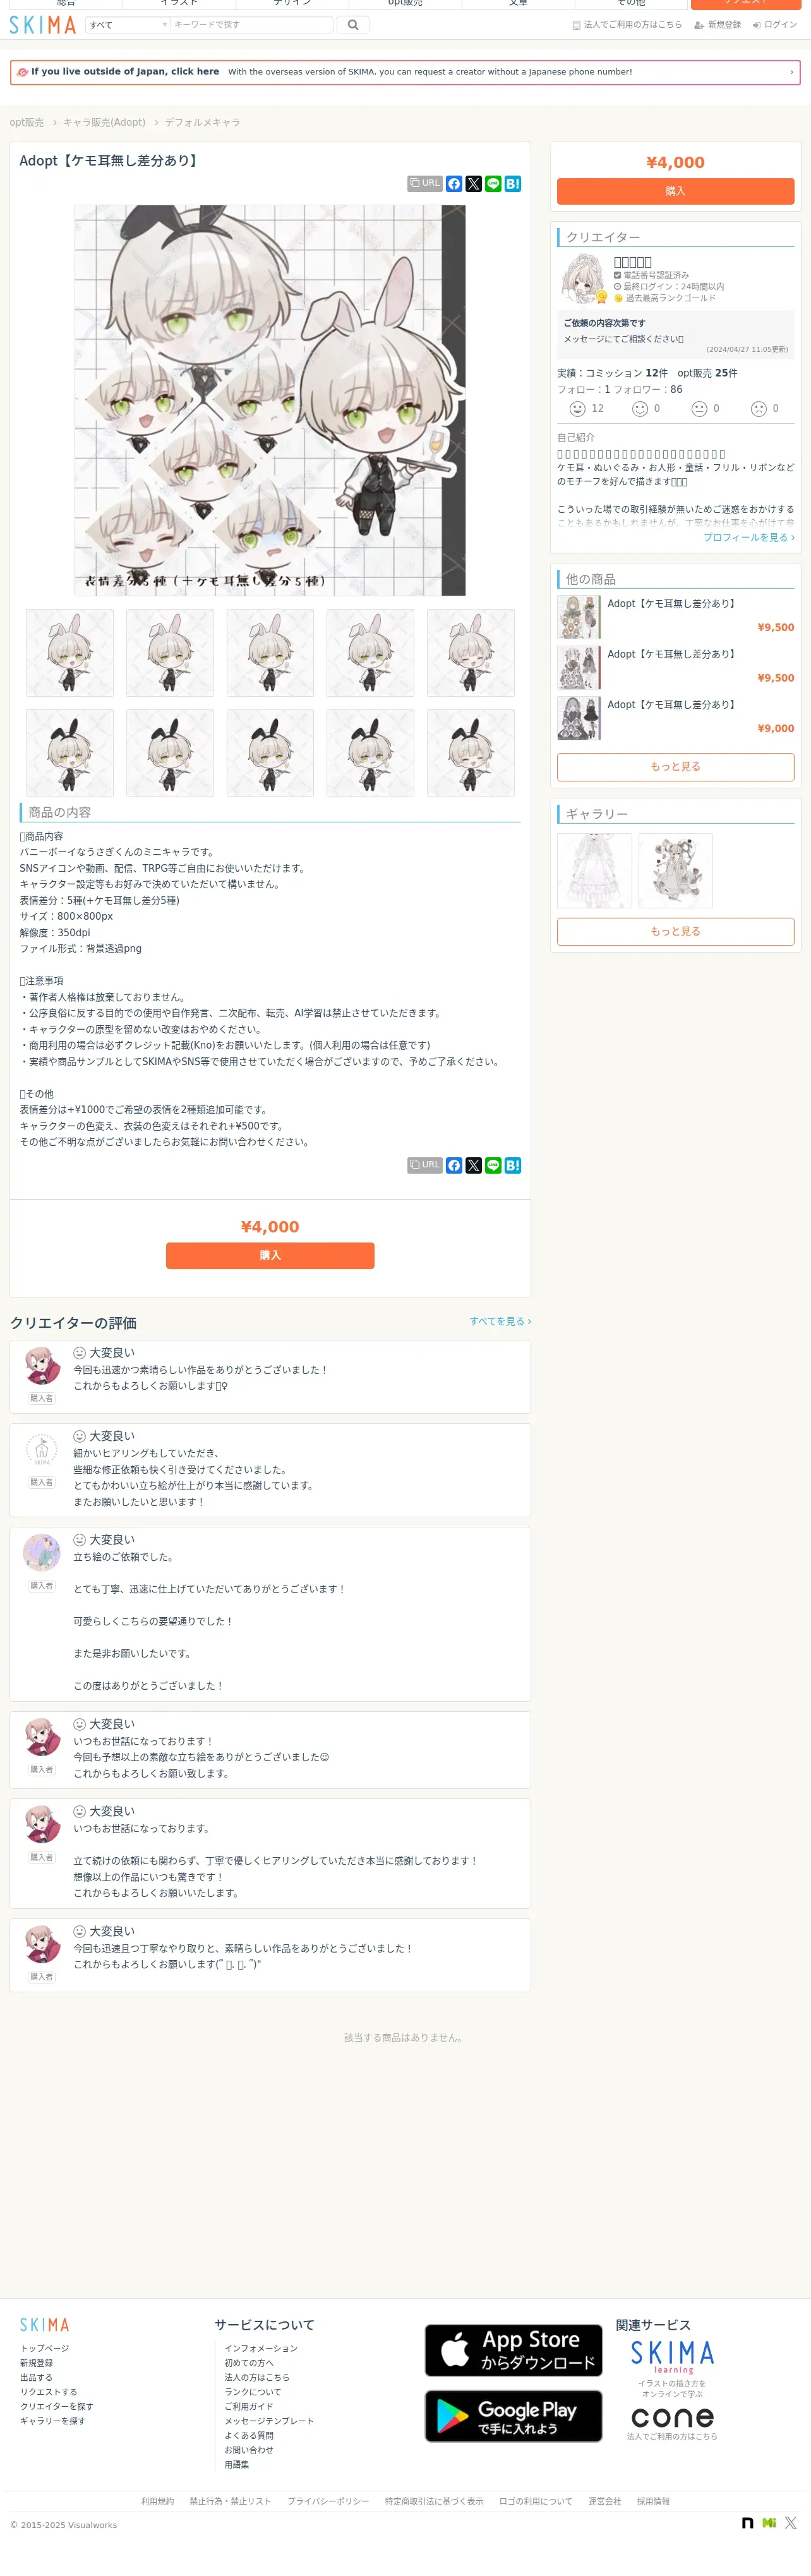This screenshot has width=811, height=2576.
Task: Expand the overseas version banner arrow
Action: 791,72
